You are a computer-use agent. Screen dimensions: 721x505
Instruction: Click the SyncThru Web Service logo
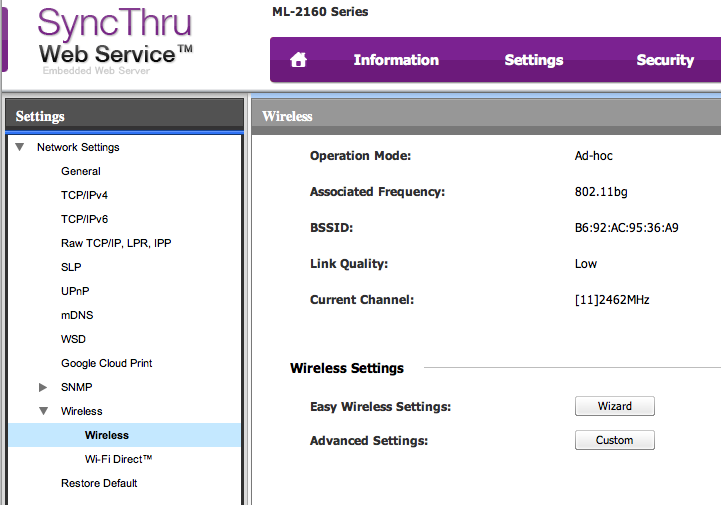pyautogui.click(x=115, y=40)
